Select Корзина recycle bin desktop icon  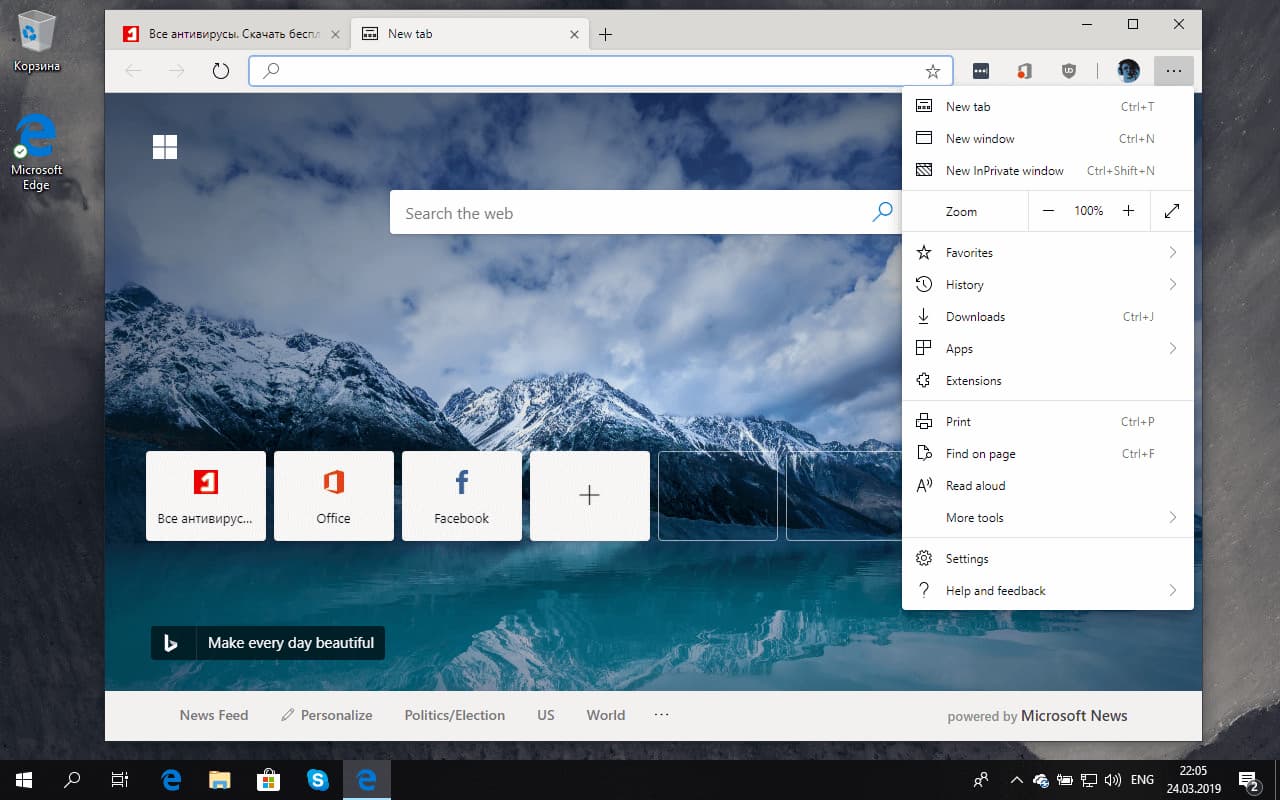pyautogui.click(x=37, y=42)
